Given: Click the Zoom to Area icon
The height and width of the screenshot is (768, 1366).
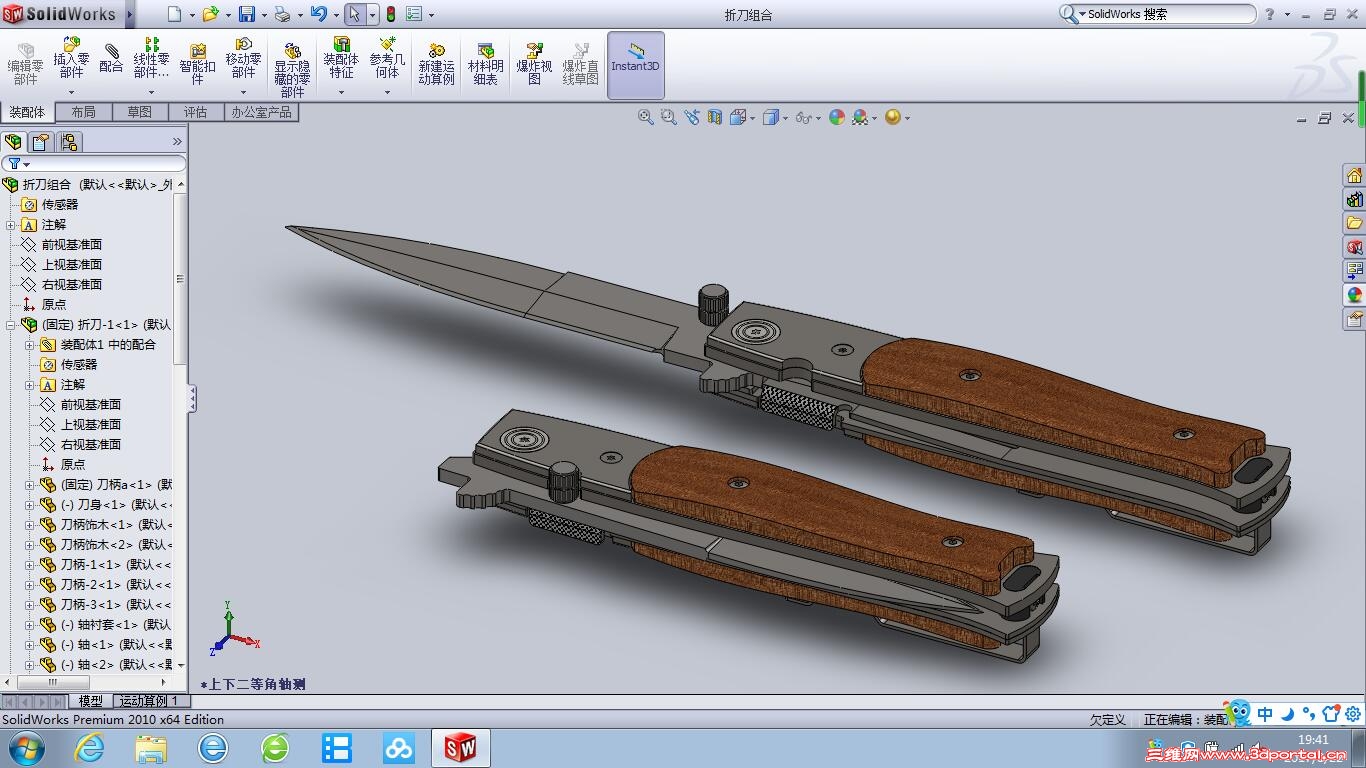Looking at the screenshot, I should pyautogui.click(x=669, y=117).
